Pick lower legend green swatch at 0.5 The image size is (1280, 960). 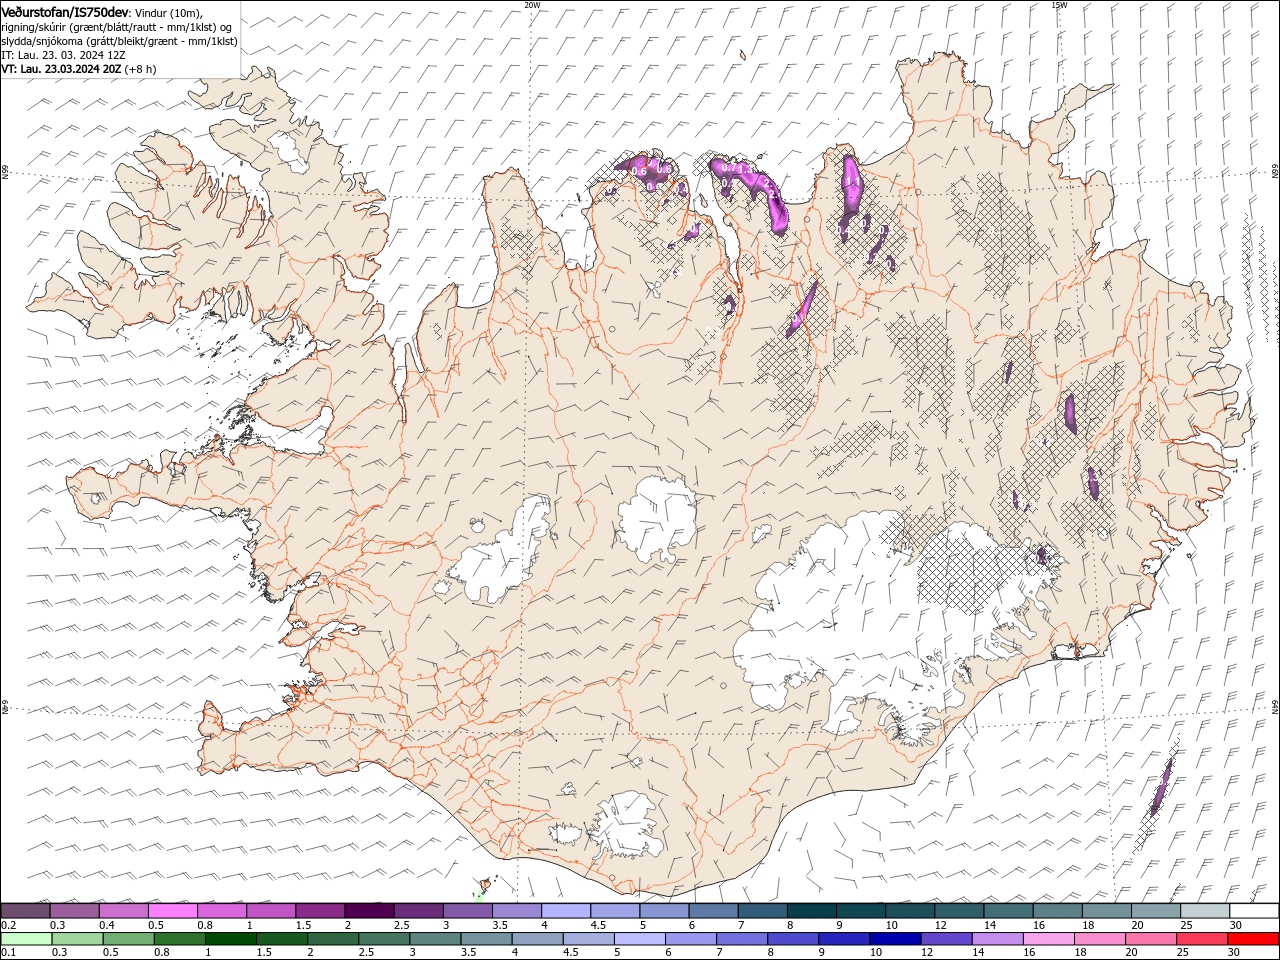coord(128,939)
